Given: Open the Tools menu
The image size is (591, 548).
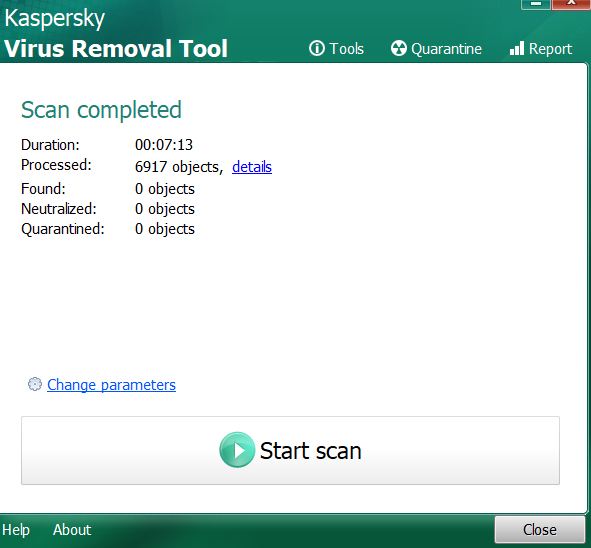Looking at the screenshot, I should (336, 49).
